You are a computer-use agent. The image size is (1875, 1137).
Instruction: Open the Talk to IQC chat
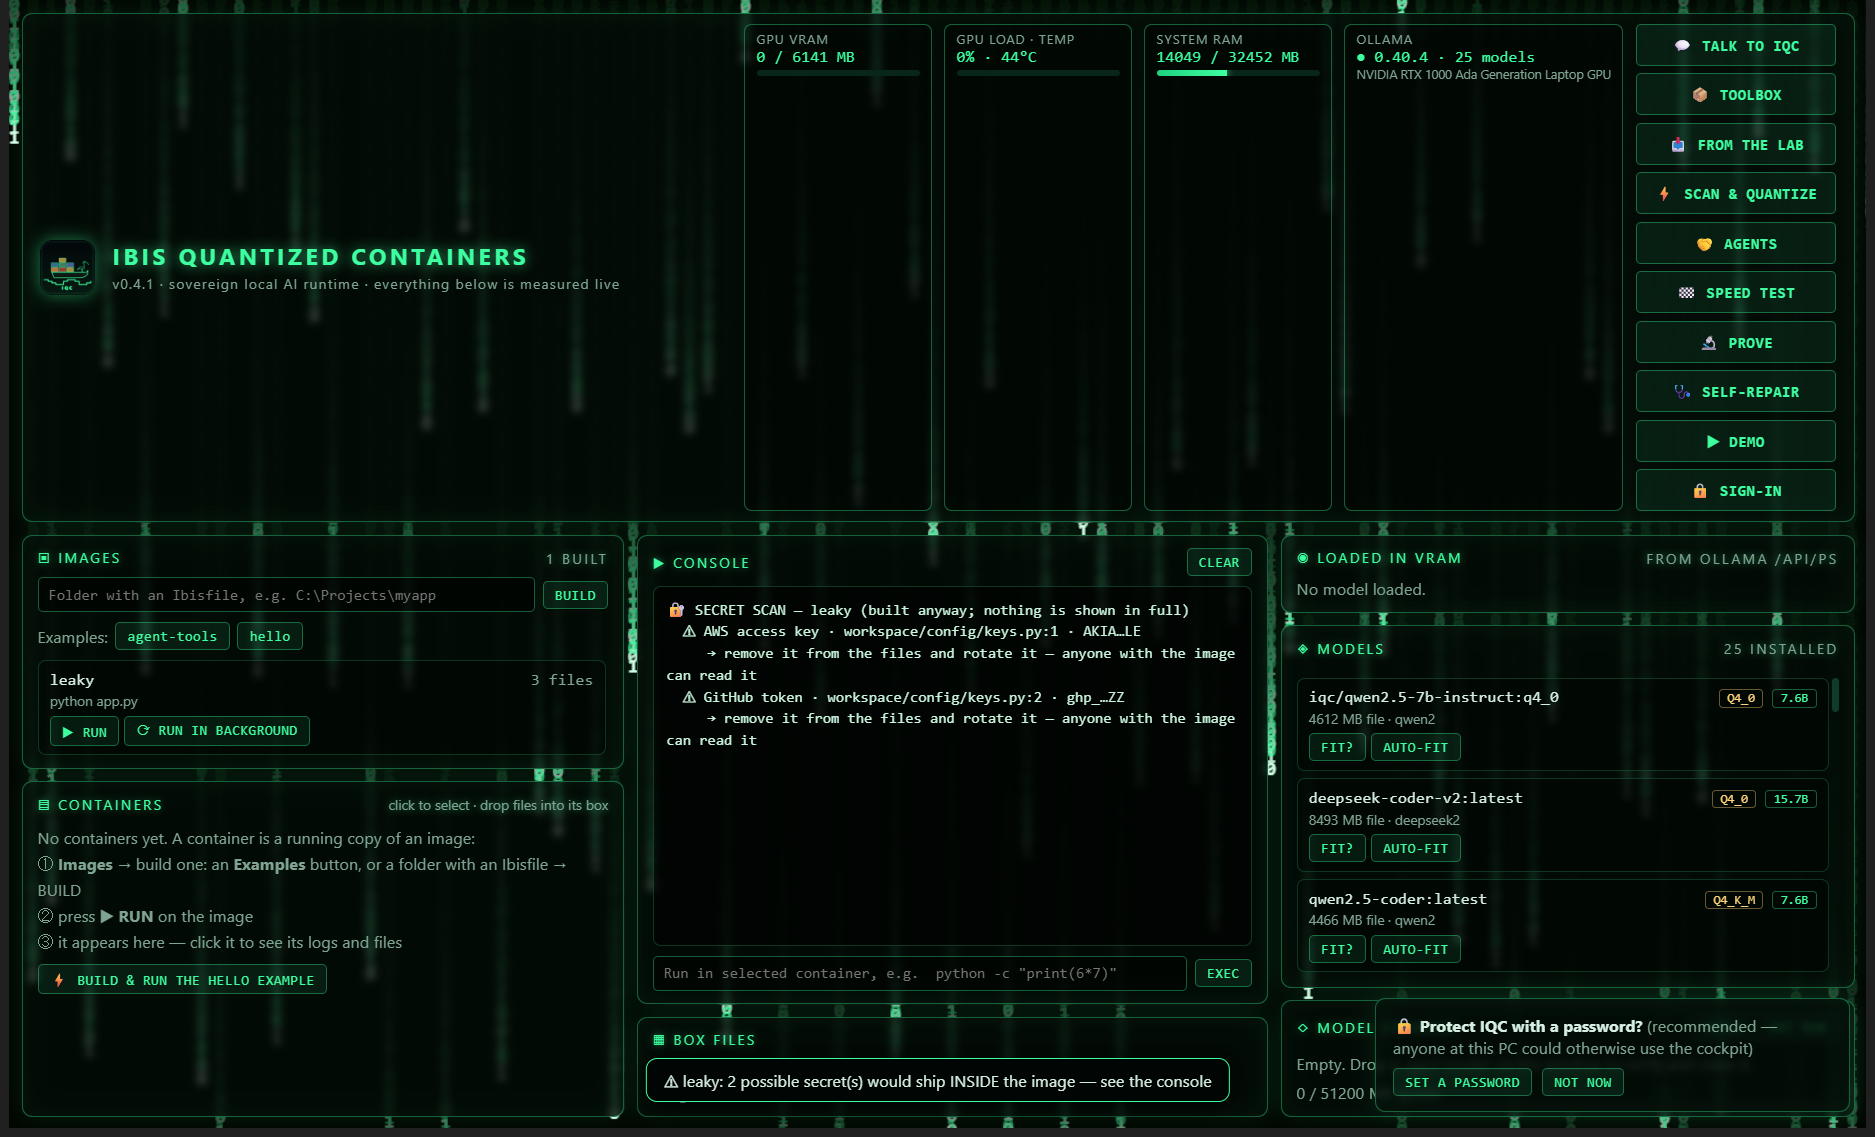(x=1735, y=46)
